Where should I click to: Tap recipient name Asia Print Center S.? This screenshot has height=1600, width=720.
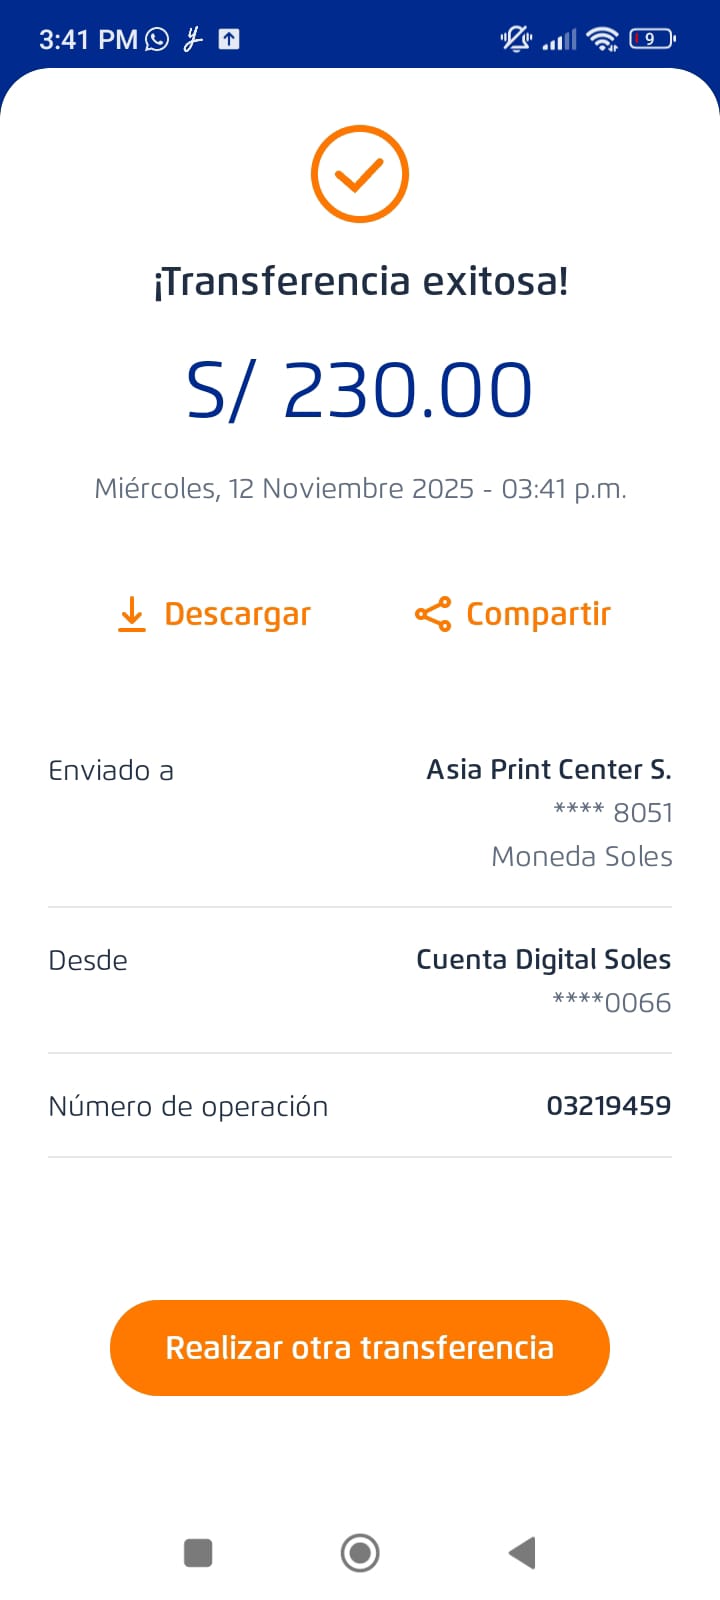548,769
